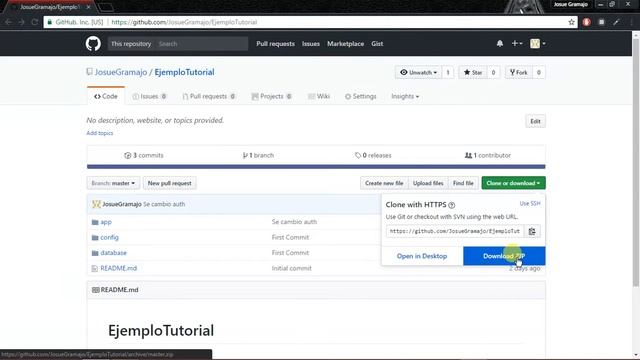This screenshot has width=640, height=360.
Task: Click the Find file button
Action: point(463,183)
